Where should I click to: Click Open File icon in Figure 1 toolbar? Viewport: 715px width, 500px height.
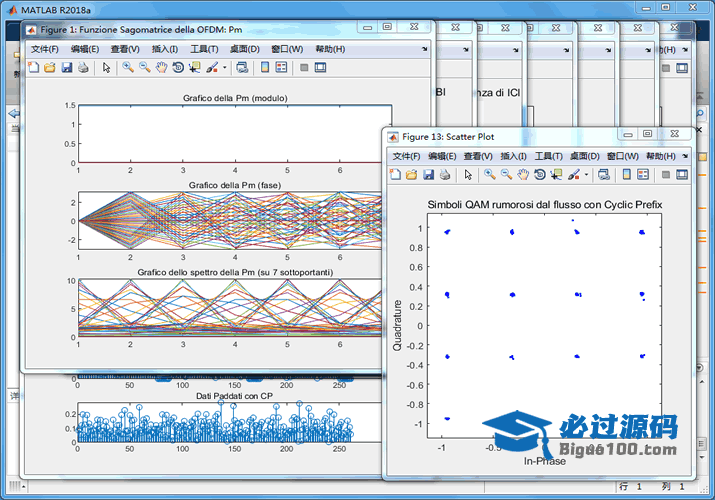click(x=49, y=67)
